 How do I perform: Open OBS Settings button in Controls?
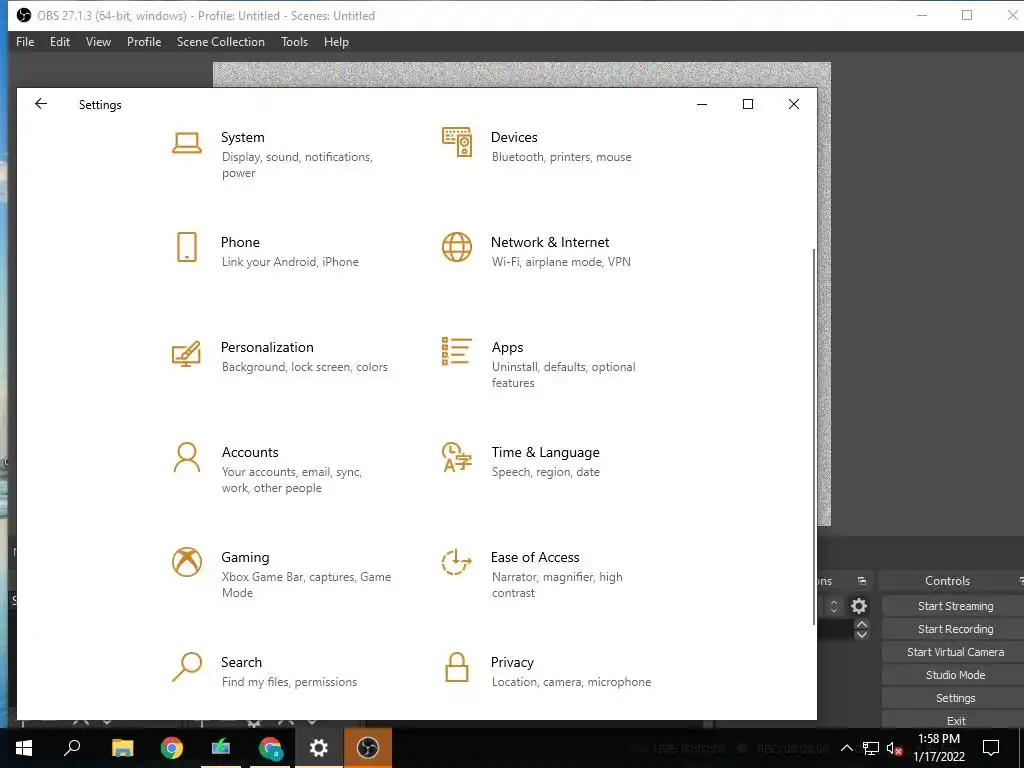(x=955, y=698)
